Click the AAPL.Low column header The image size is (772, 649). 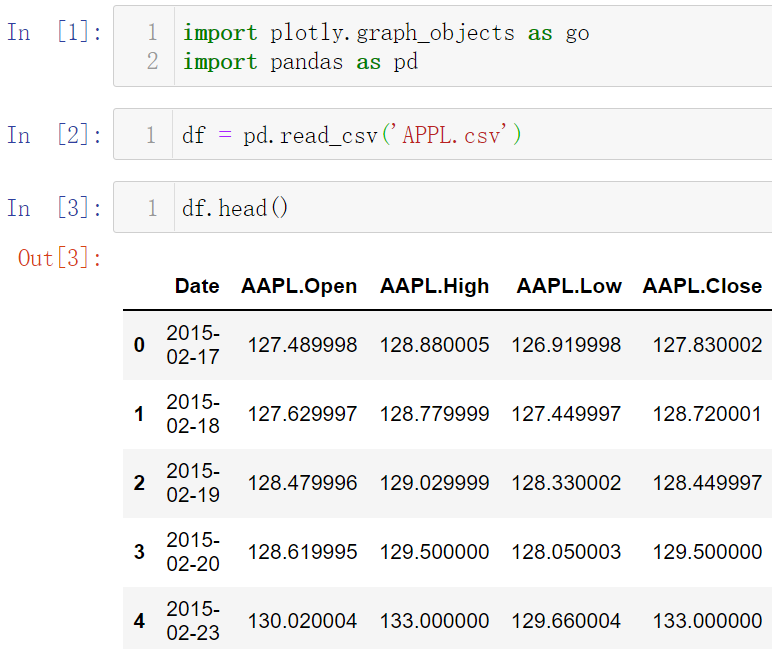point(569,286)
